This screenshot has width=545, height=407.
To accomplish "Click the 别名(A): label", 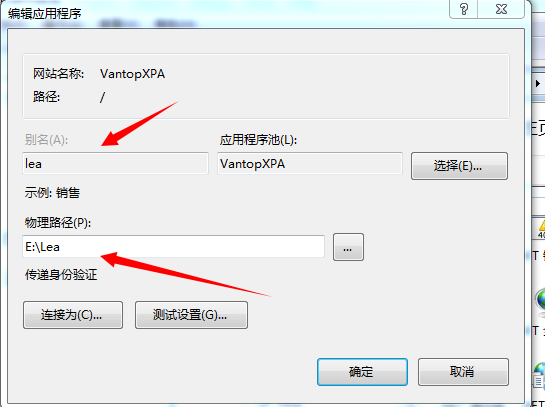I will click(x=46, y=140).
